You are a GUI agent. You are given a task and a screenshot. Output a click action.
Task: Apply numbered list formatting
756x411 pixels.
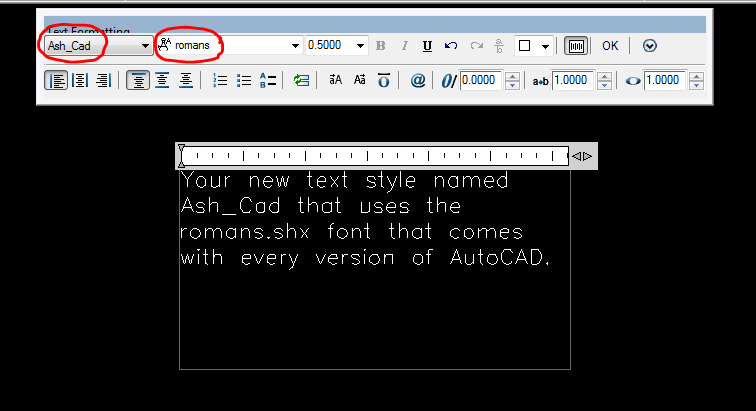(220, 80)
